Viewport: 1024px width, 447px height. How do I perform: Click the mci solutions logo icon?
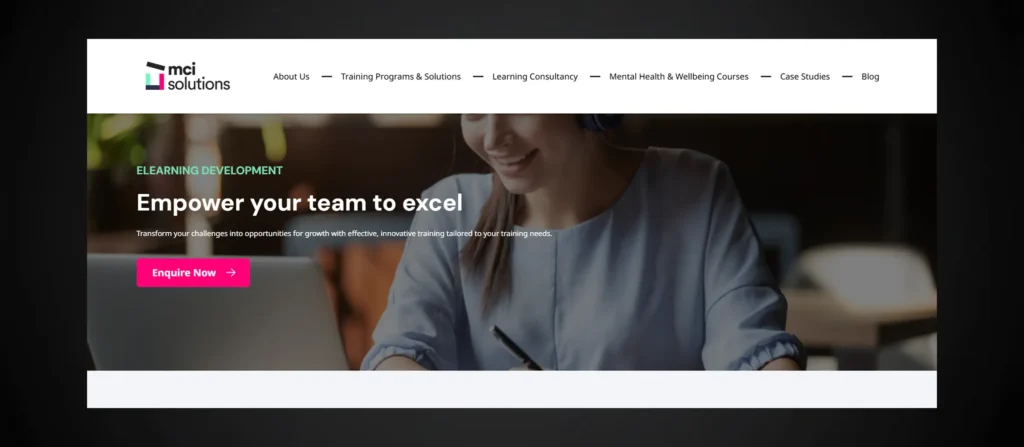(155, 76)
